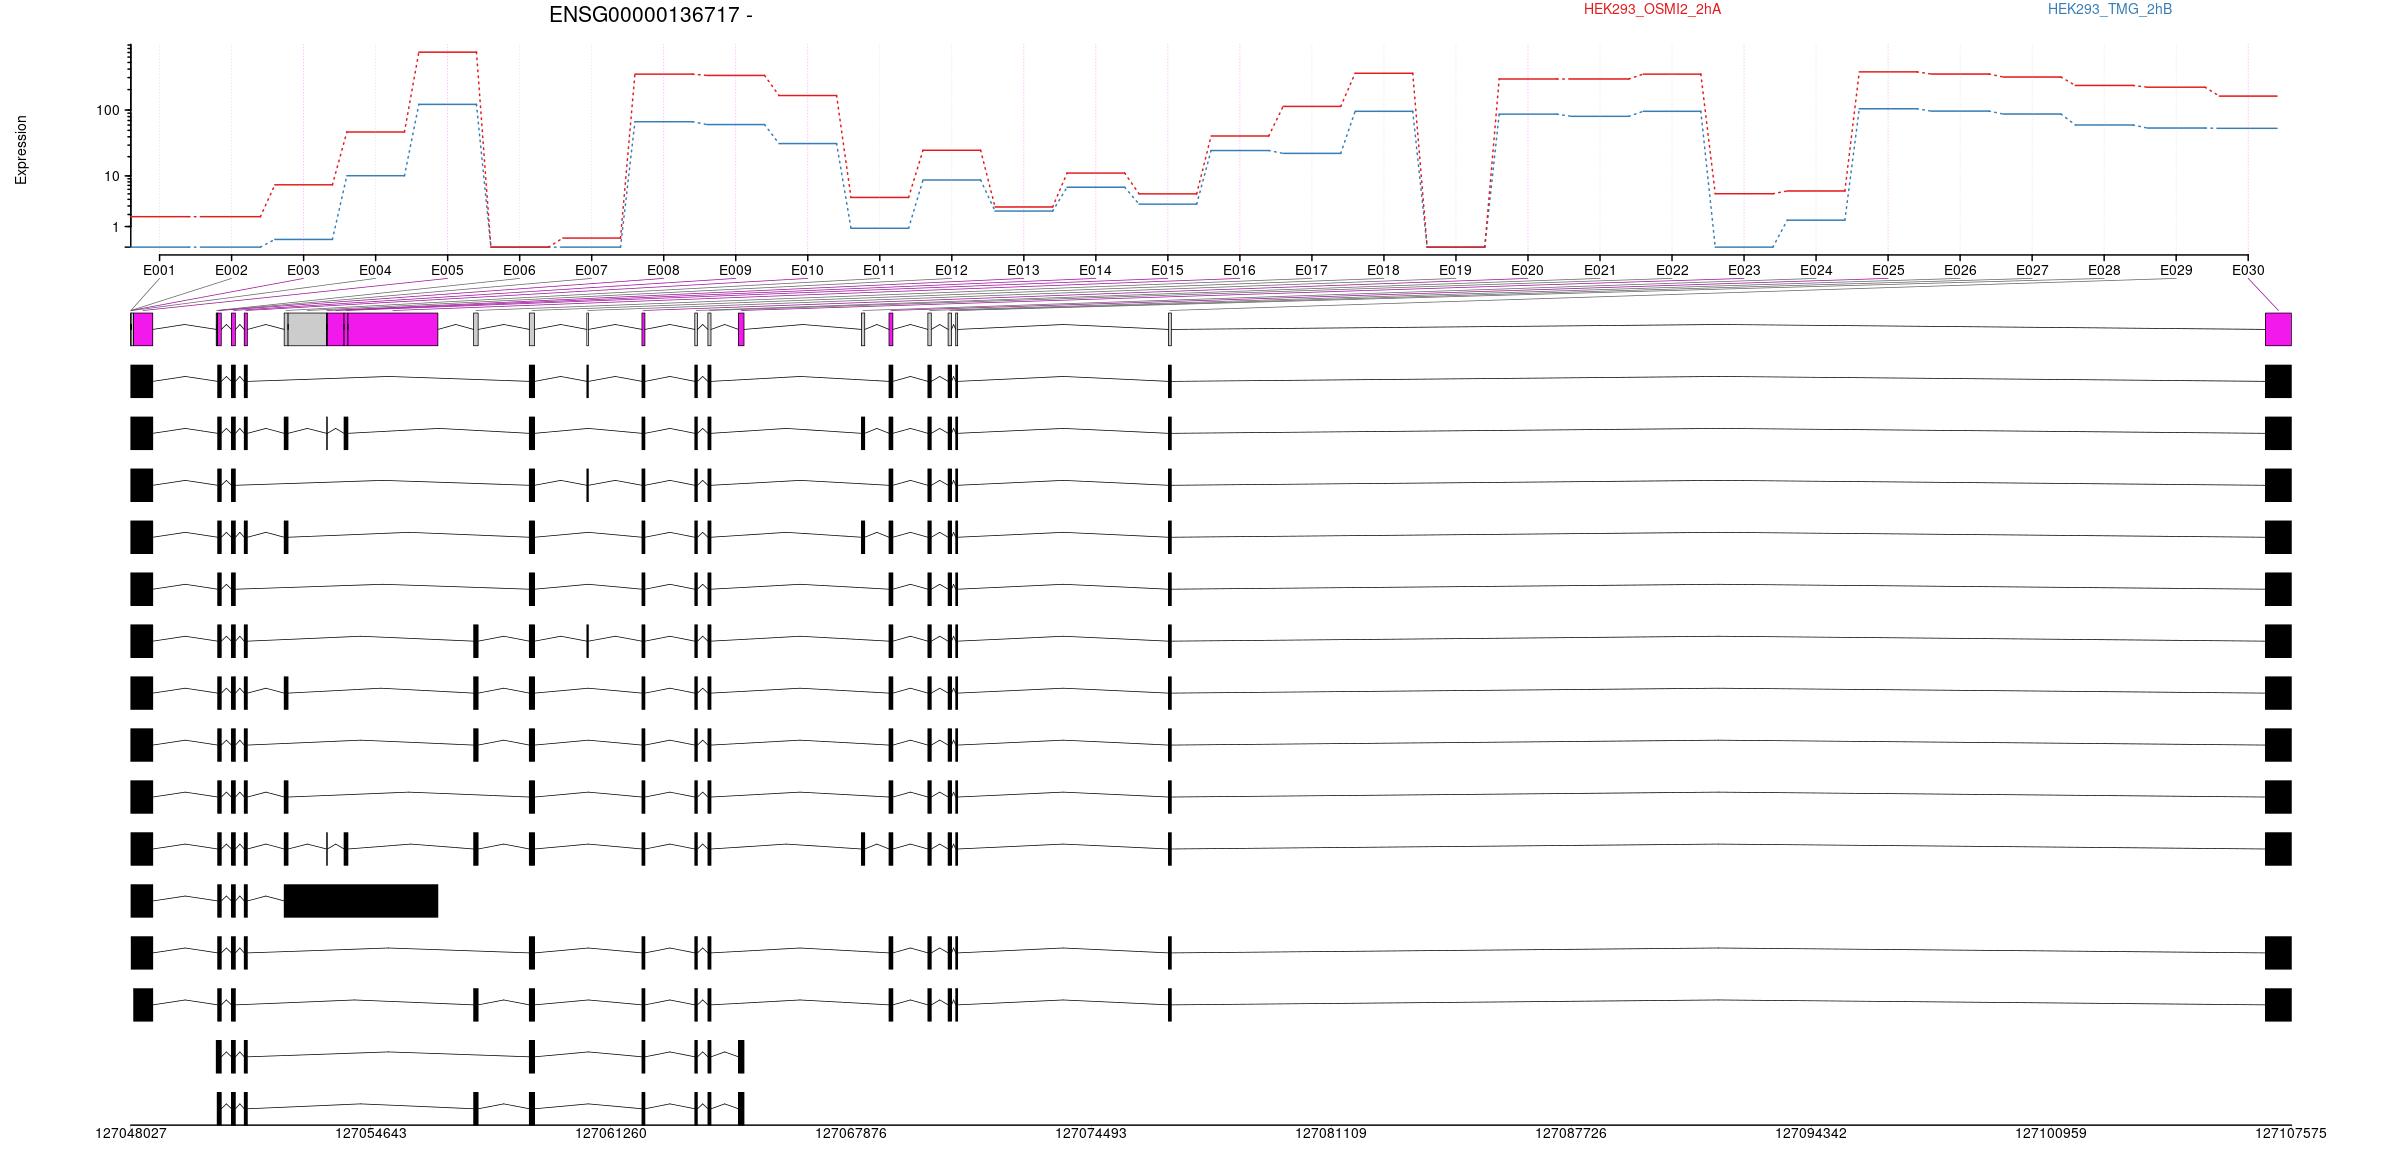Click the exon label E013

tap(1023, 270)
